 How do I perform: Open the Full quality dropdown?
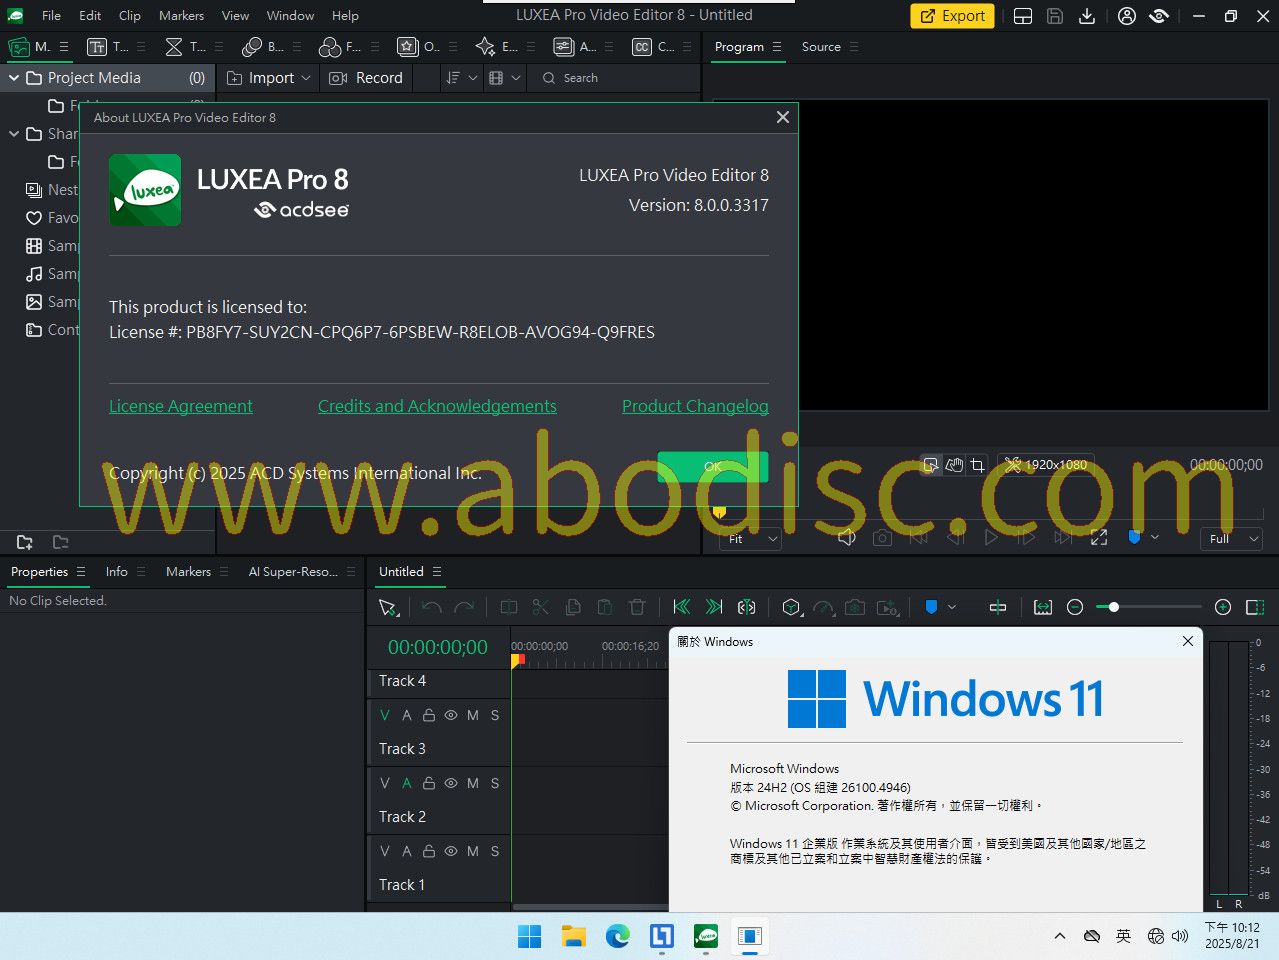(x=1231, y=538)
